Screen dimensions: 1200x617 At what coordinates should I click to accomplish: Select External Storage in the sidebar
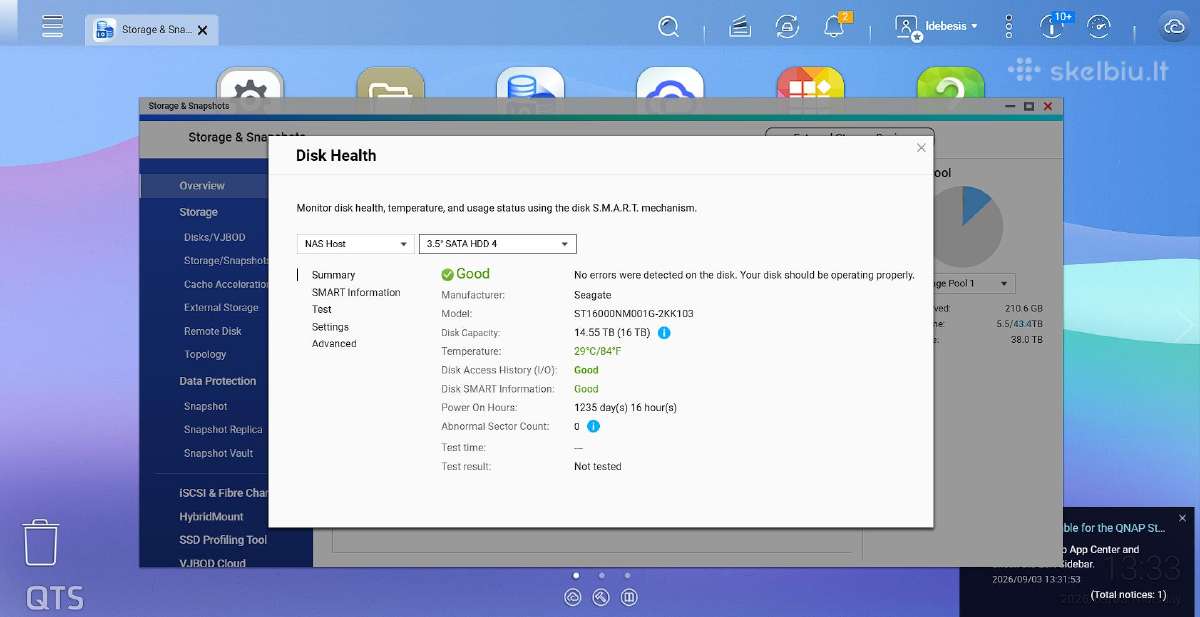pos(221,308)
